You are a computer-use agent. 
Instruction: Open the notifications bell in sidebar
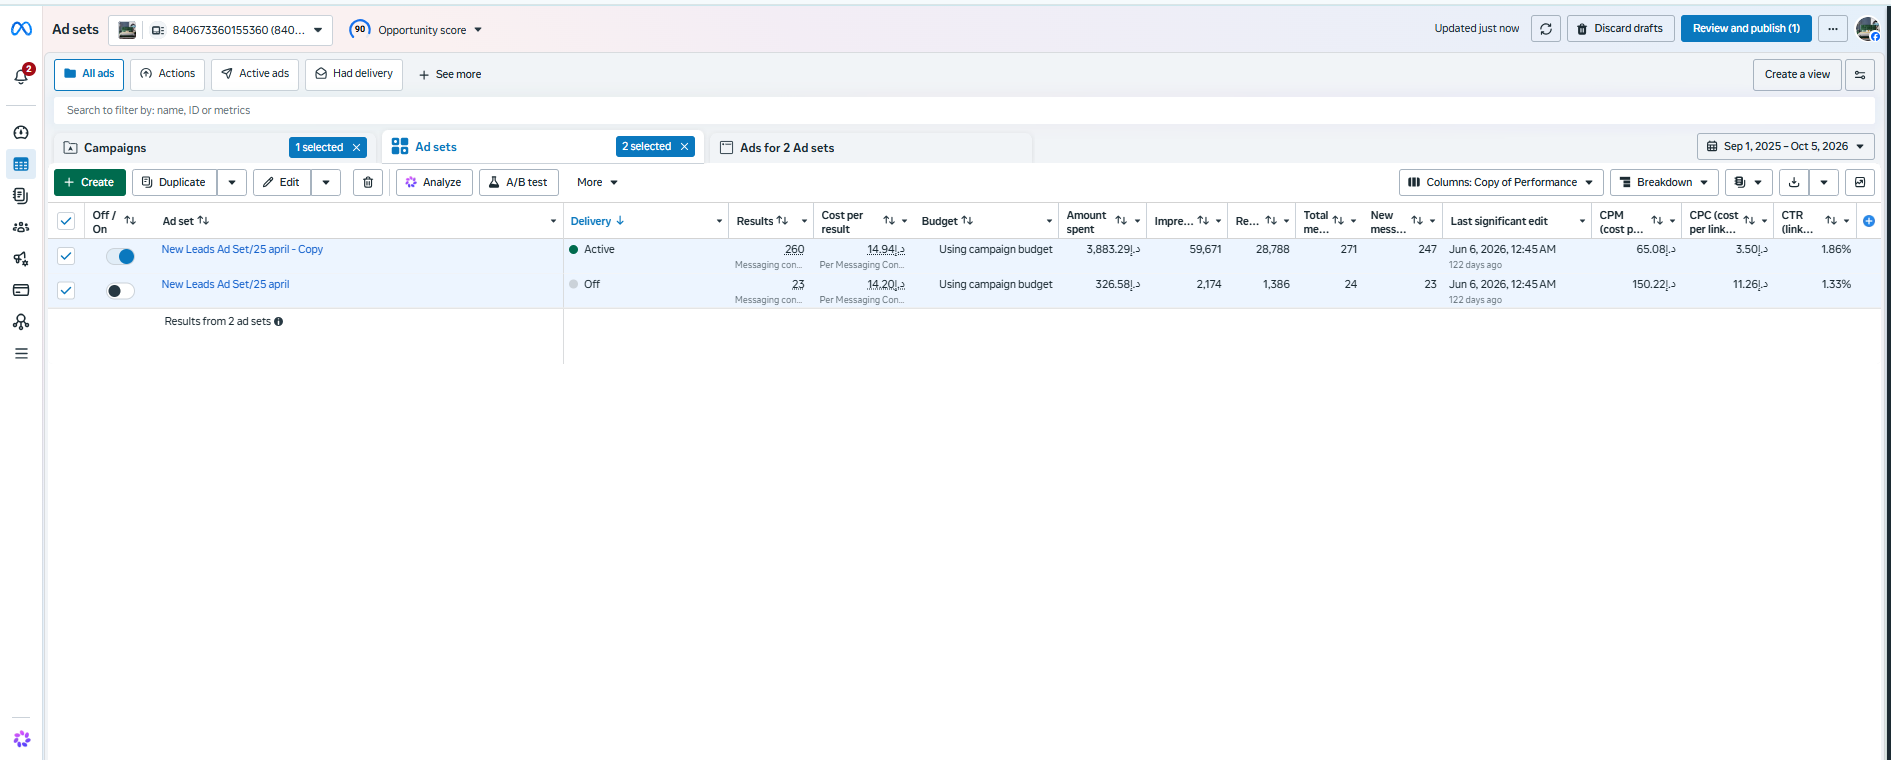tap(21, 75)
